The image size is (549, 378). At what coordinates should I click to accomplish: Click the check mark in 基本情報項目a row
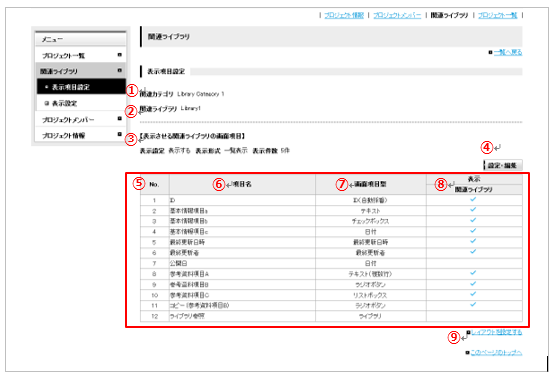(x=473, y=210)
